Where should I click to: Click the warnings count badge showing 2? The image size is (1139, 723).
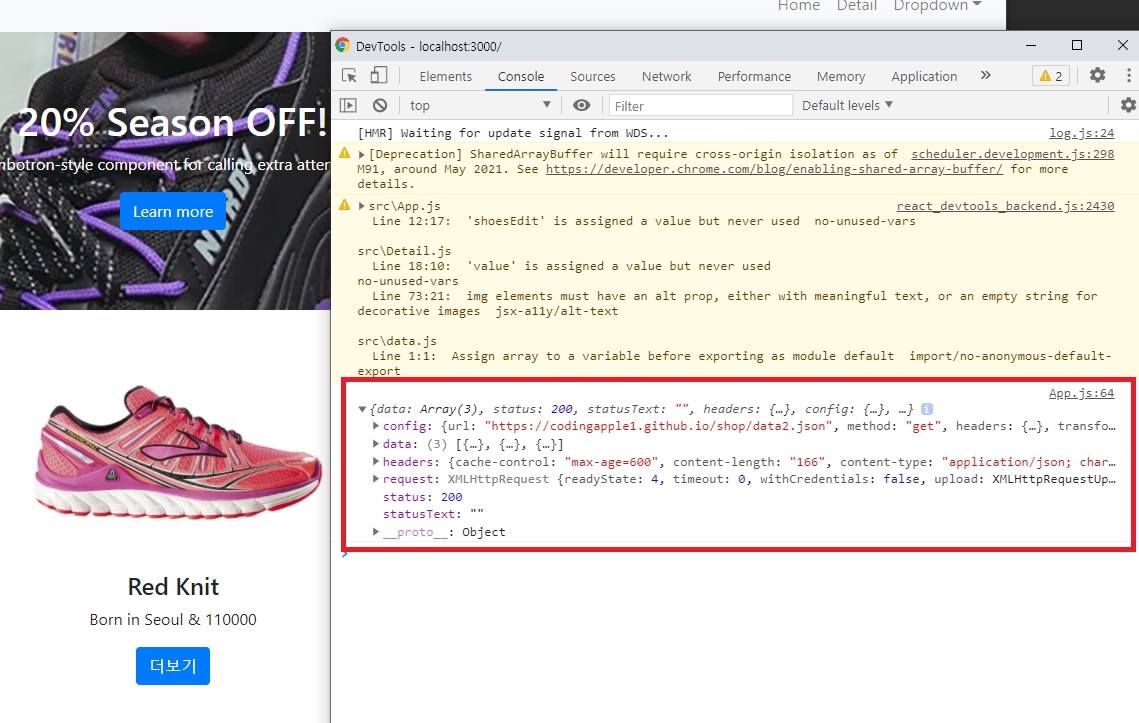pos(1051,76)
